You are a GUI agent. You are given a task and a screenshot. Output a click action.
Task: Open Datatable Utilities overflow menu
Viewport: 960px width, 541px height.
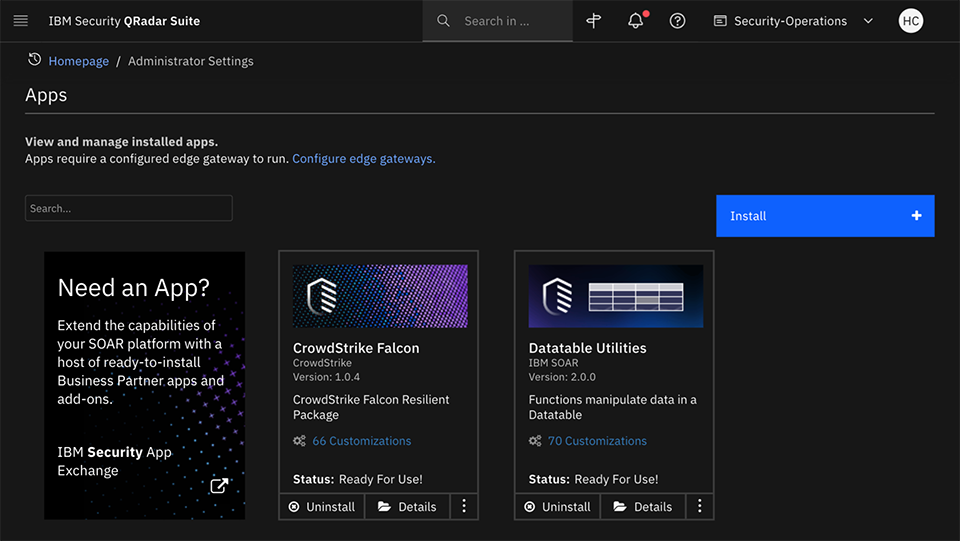(x=700, y=506)
